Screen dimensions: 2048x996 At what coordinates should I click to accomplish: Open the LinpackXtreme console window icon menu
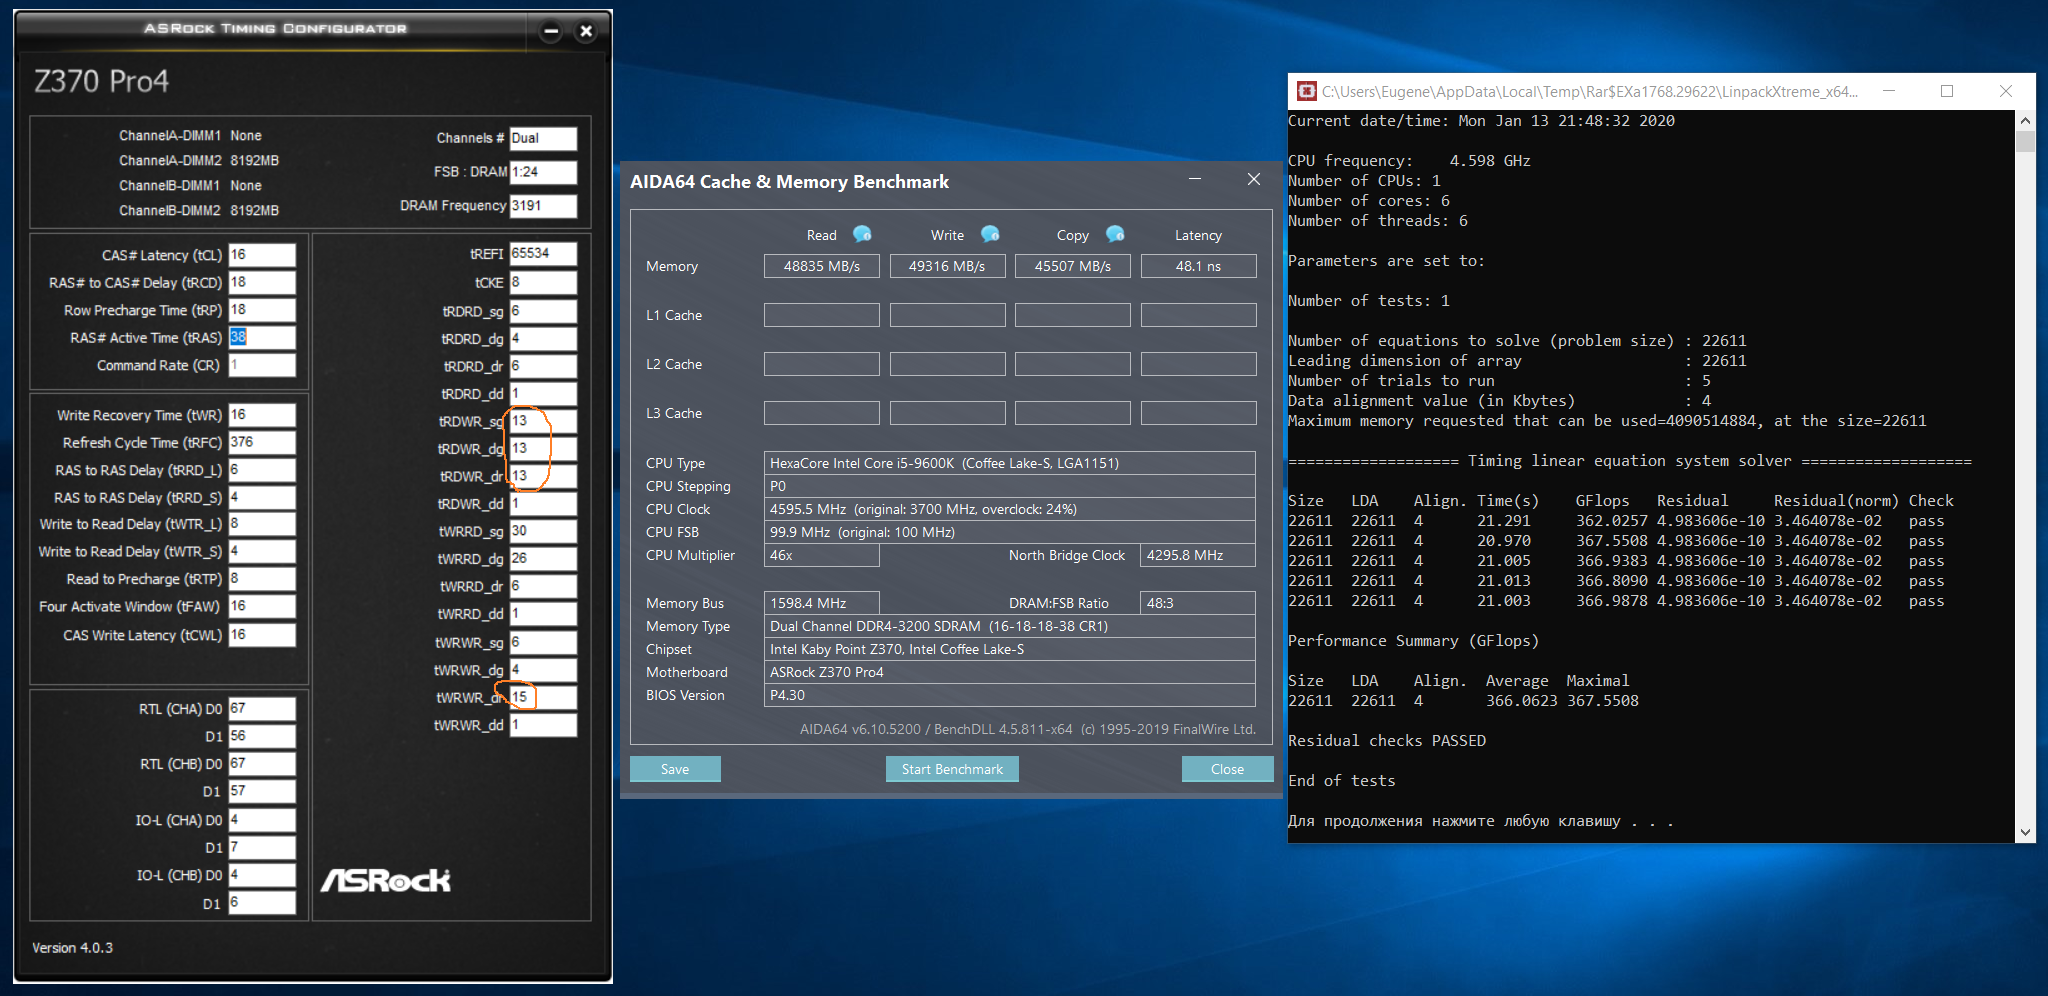pyautogui.click(x=1306, y=92)
